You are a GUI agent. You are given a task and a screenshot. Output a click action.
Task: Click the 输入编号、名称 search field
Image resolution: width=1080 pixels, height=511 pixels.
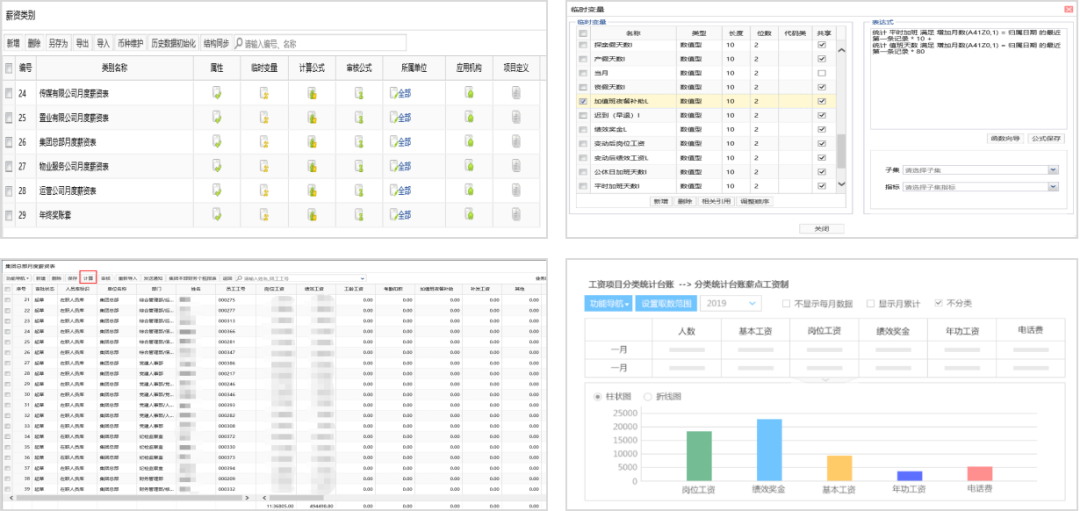click(x=320, y=44)
